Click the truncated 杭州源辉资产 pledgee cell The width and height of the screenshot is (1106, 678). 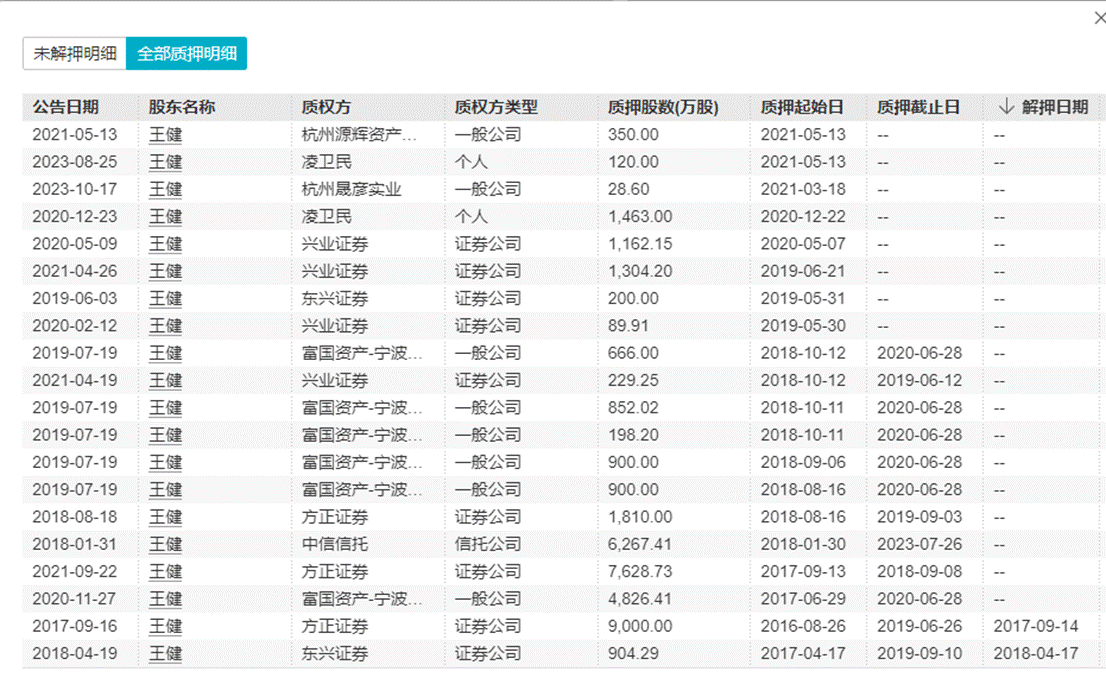tap(359, 134)
